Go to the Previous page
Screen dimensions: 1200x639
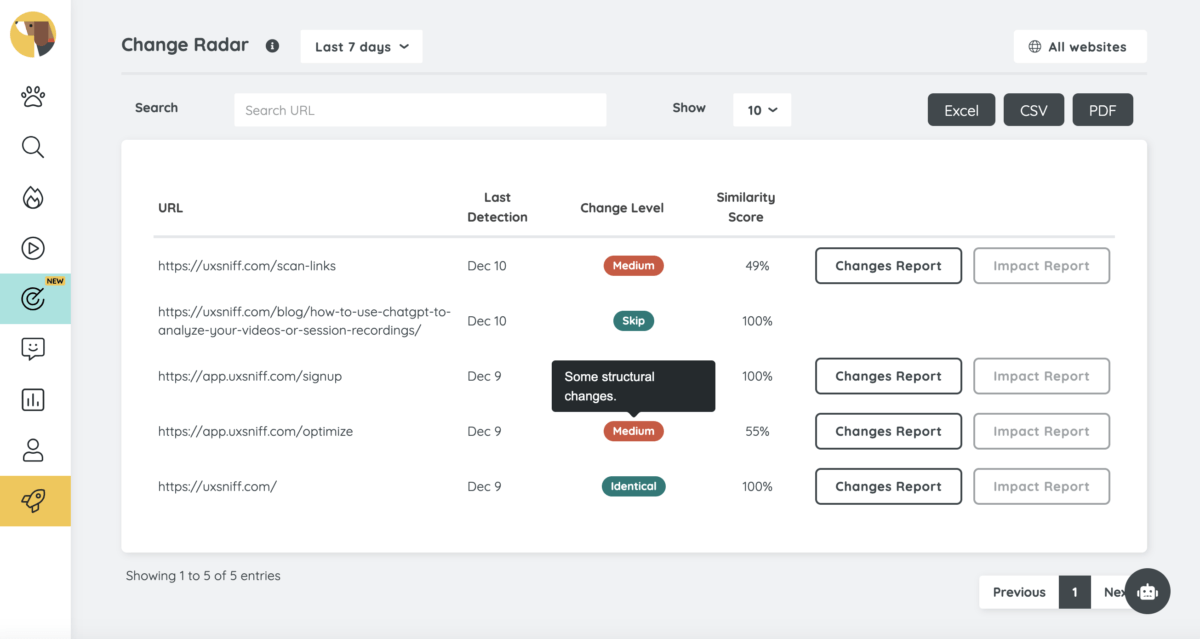1018,592
